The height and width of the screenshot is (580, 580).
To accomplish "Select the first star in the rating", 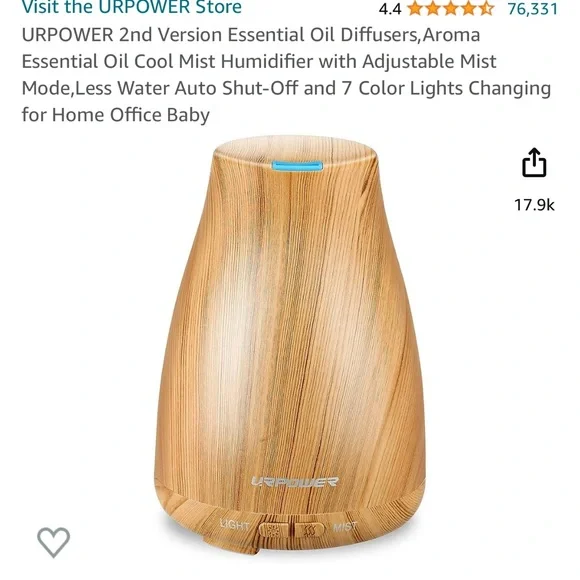I will pyautogui.click(x=415, y=8).
